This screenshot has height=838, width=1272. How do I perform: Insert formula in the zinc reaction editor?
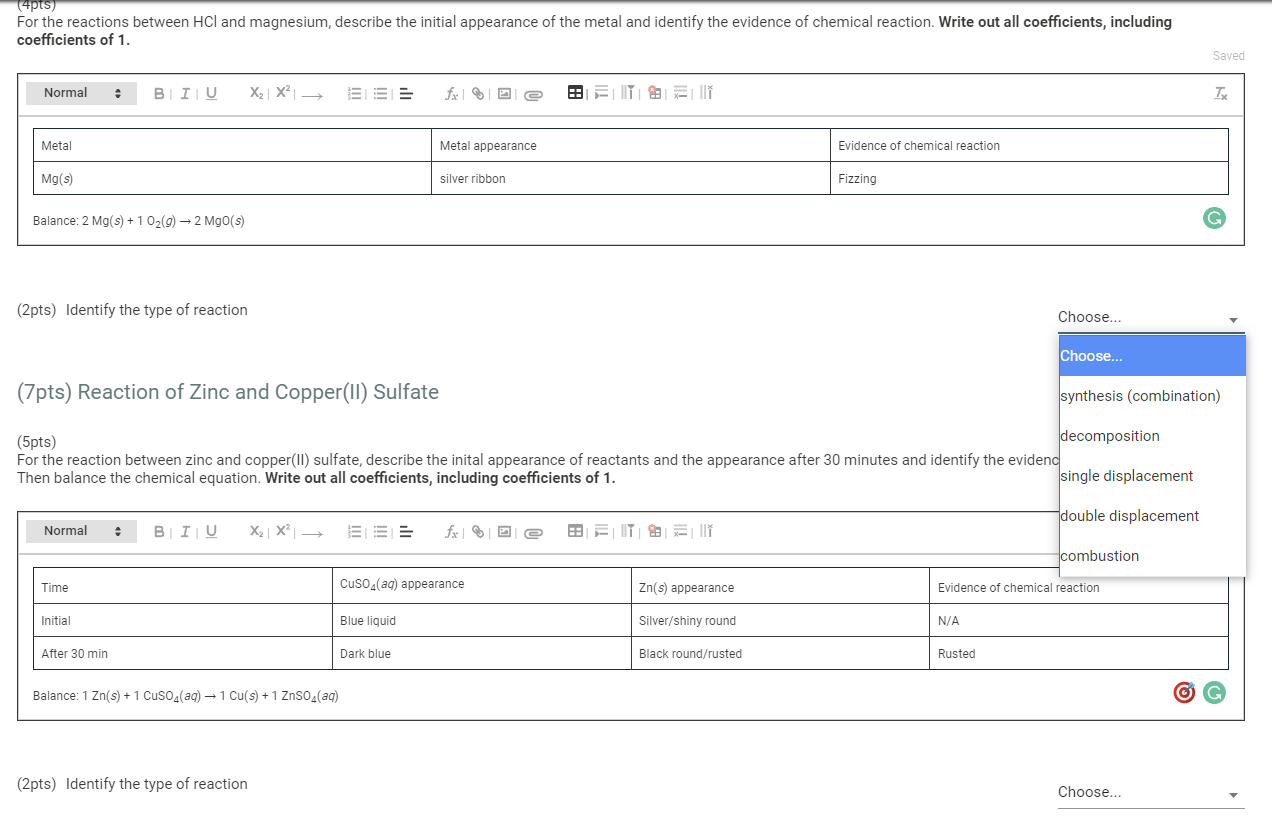pos(452,532)
